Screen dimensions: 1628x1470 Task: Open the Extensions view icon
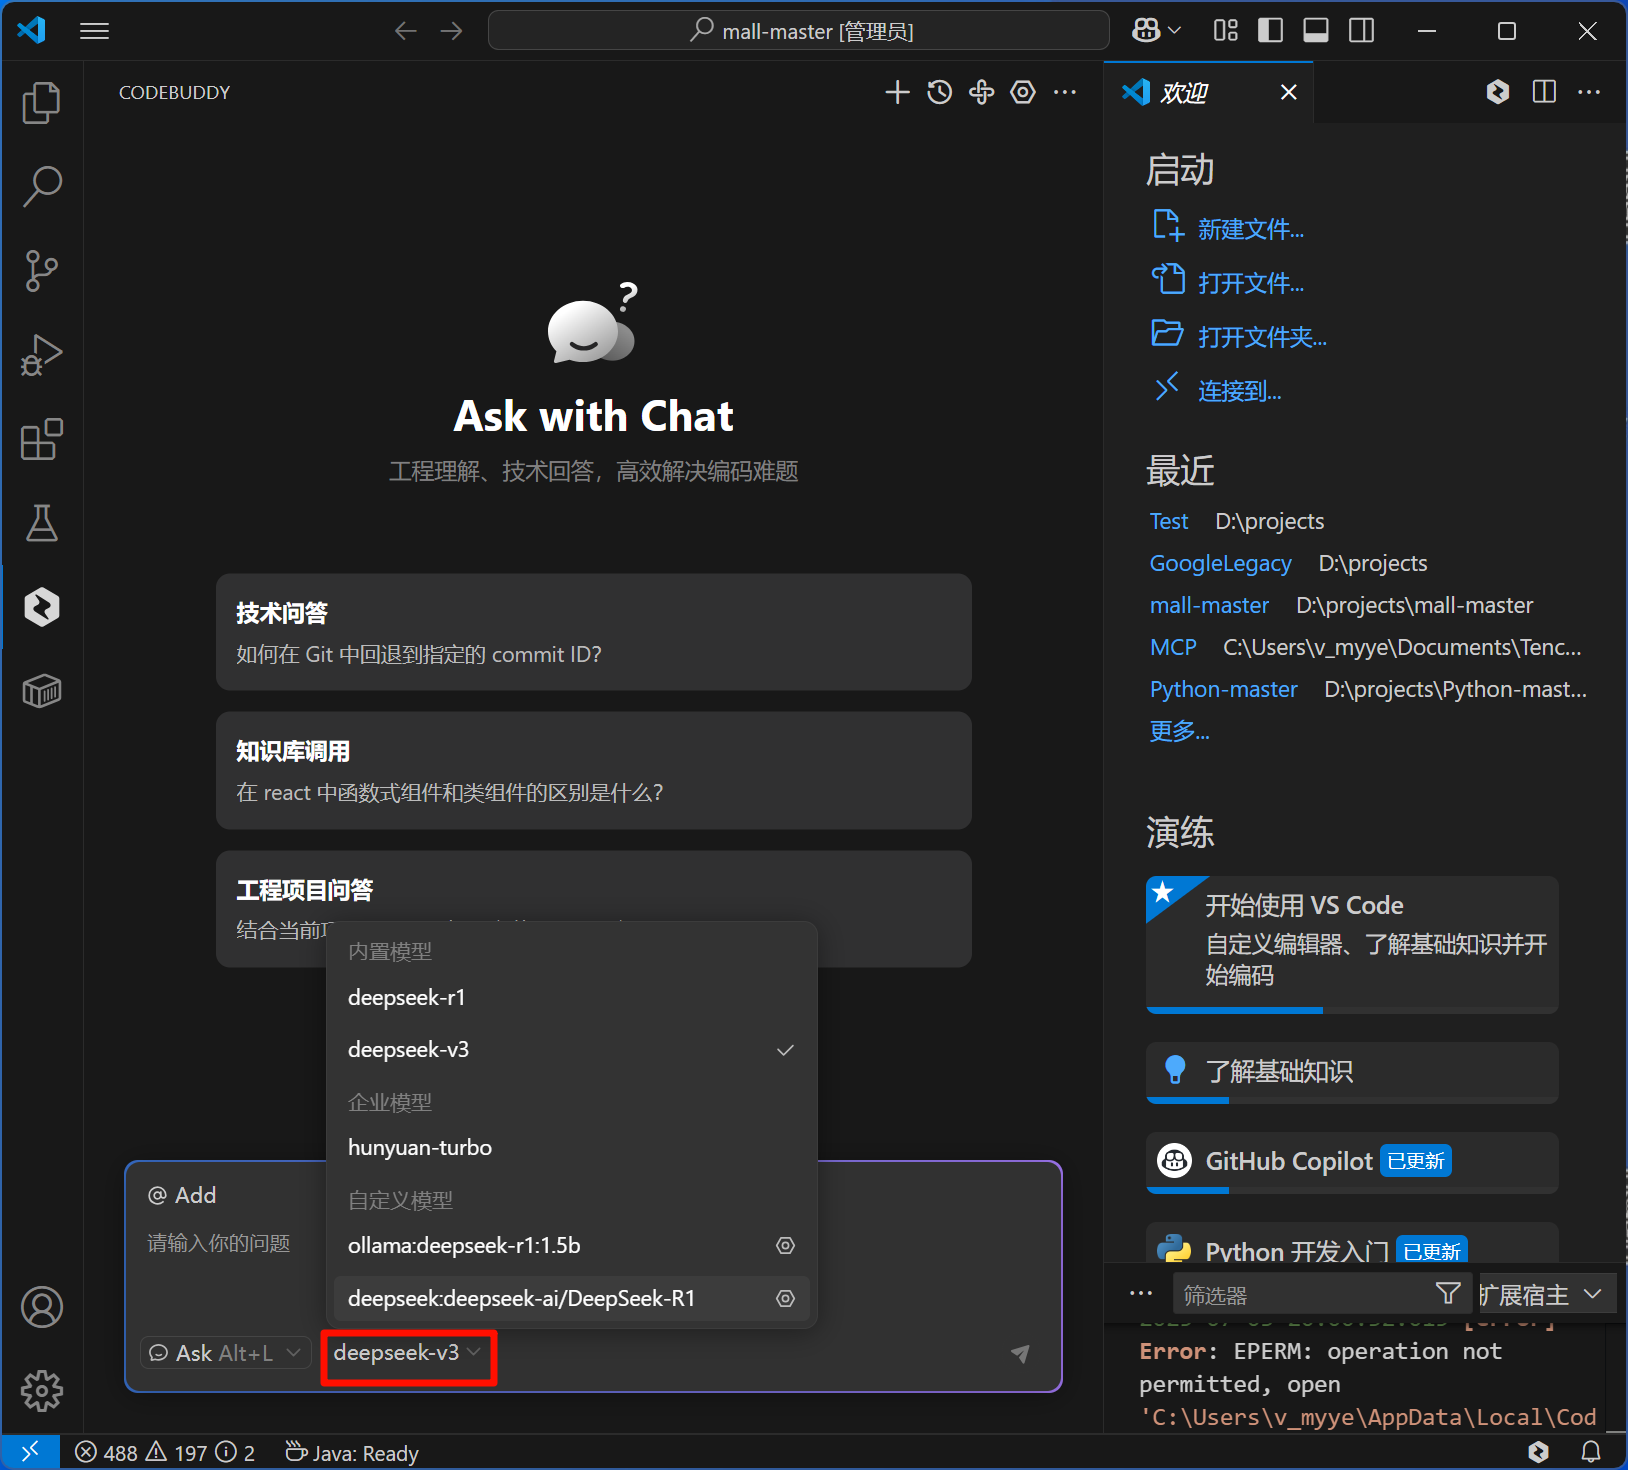point(41,439)
